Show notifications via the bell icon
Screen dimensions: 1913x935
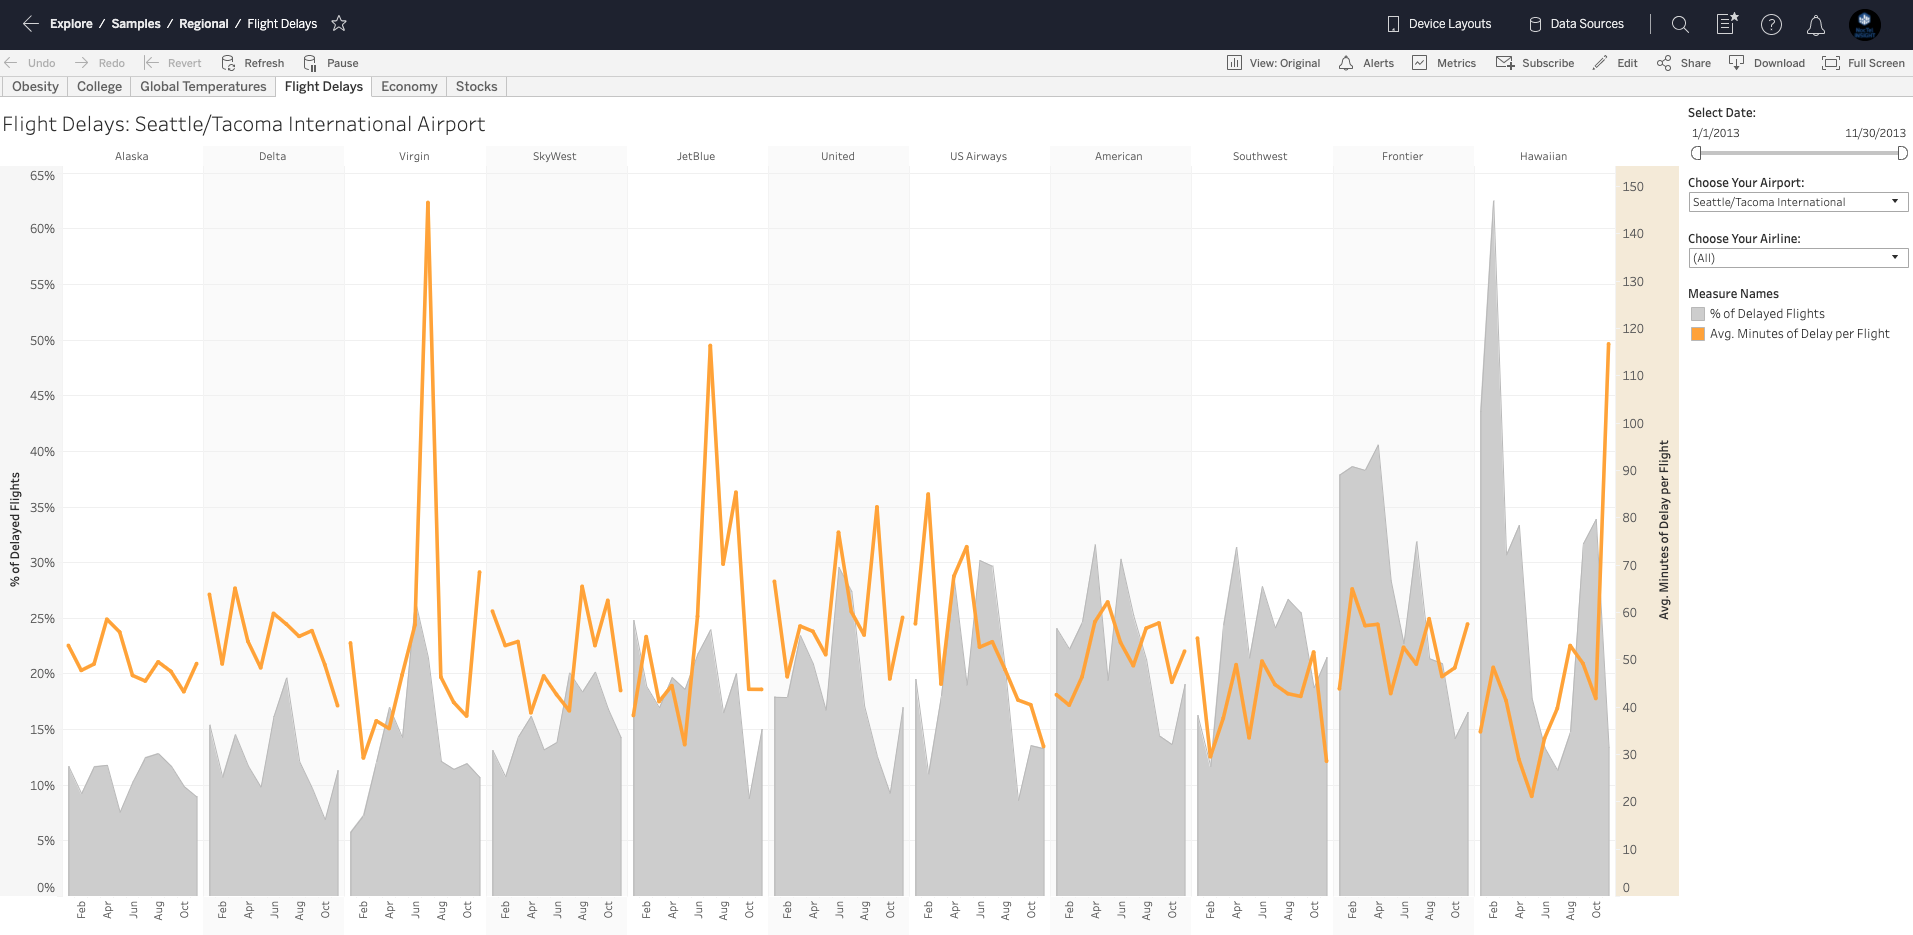pyautogui.click(x=1816, y=24)
